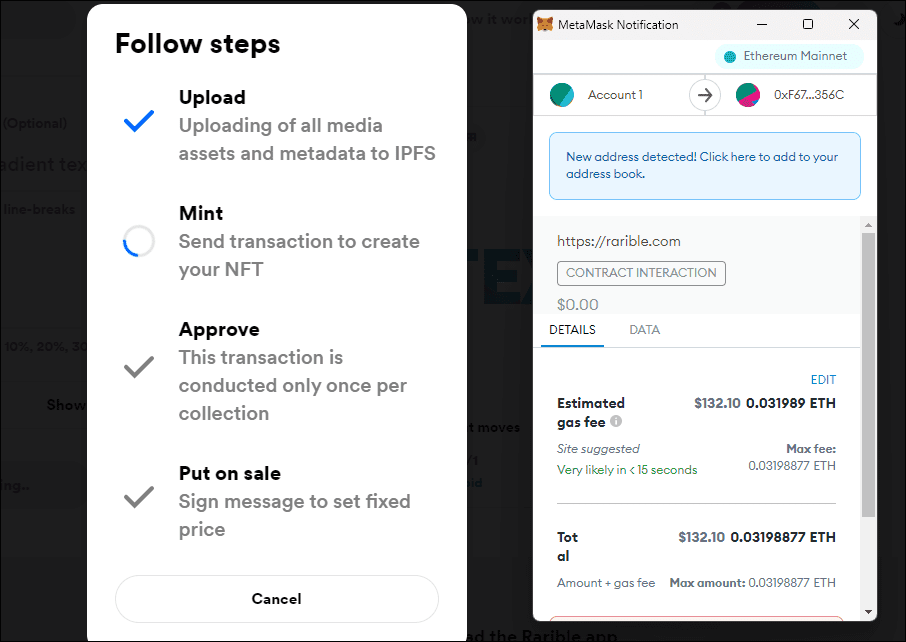Click the Put on sale step checkmark
Screen dimensions: 906x642
(139, 497)
